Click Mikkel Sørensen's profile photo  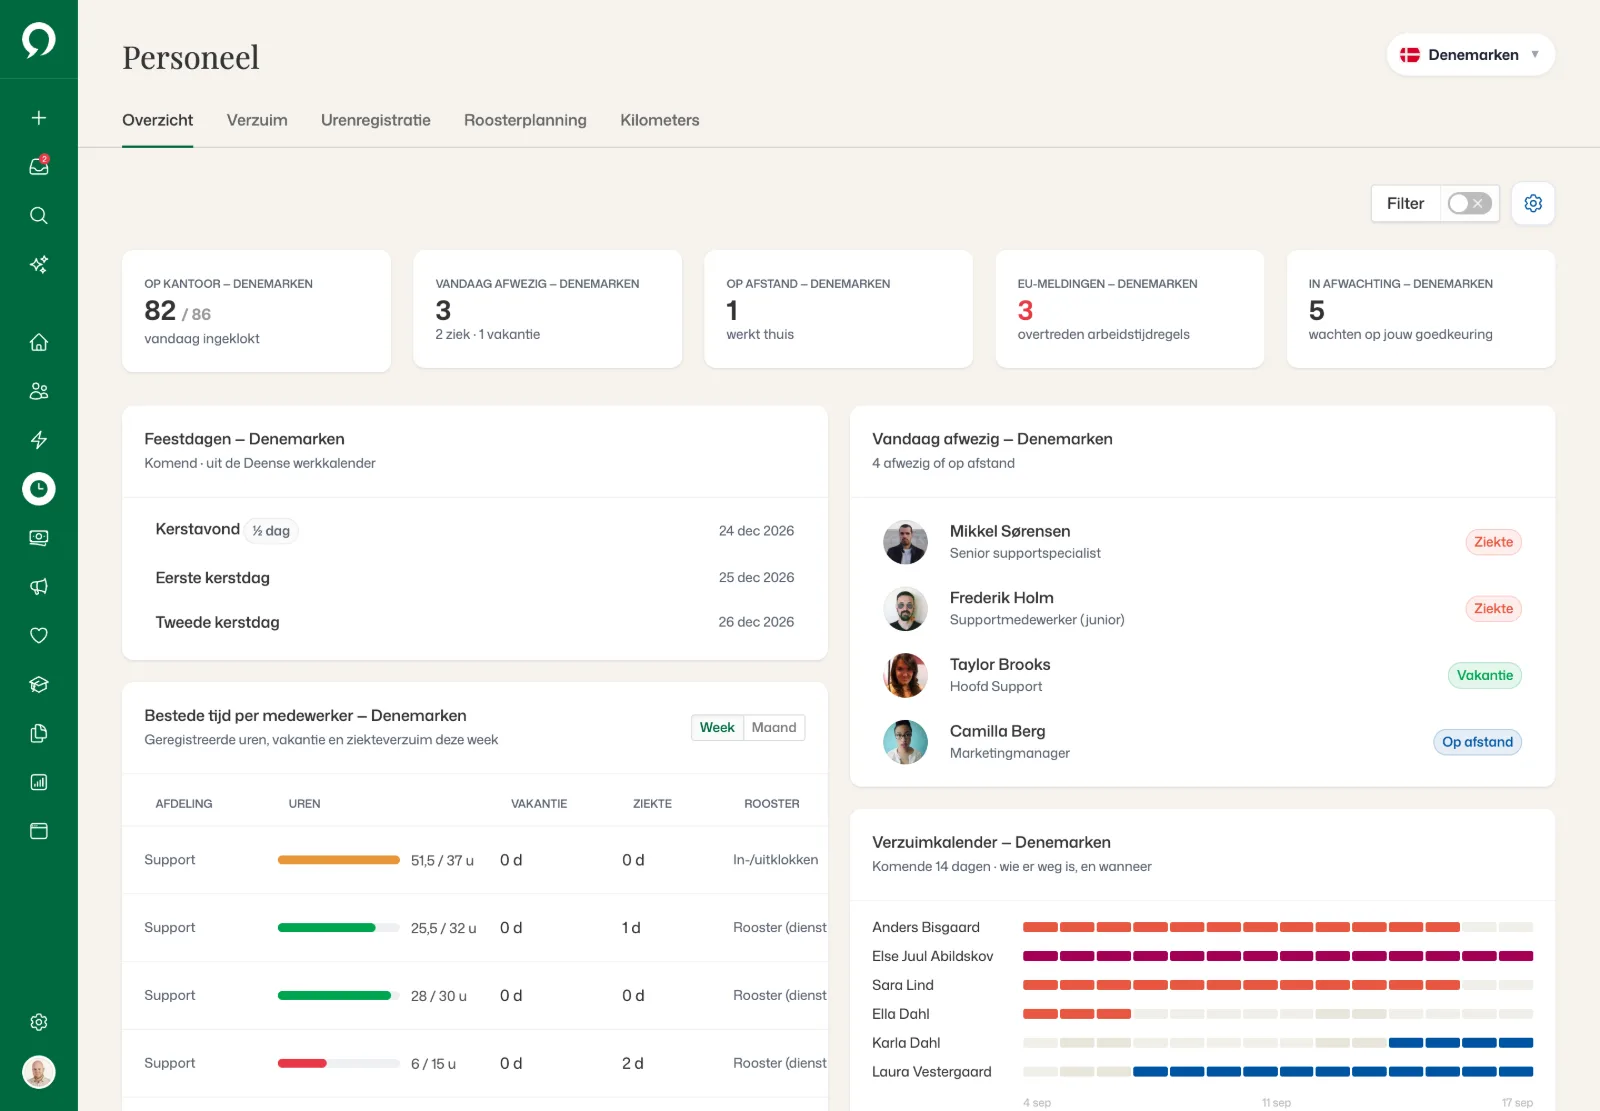(x=906, y=542)
